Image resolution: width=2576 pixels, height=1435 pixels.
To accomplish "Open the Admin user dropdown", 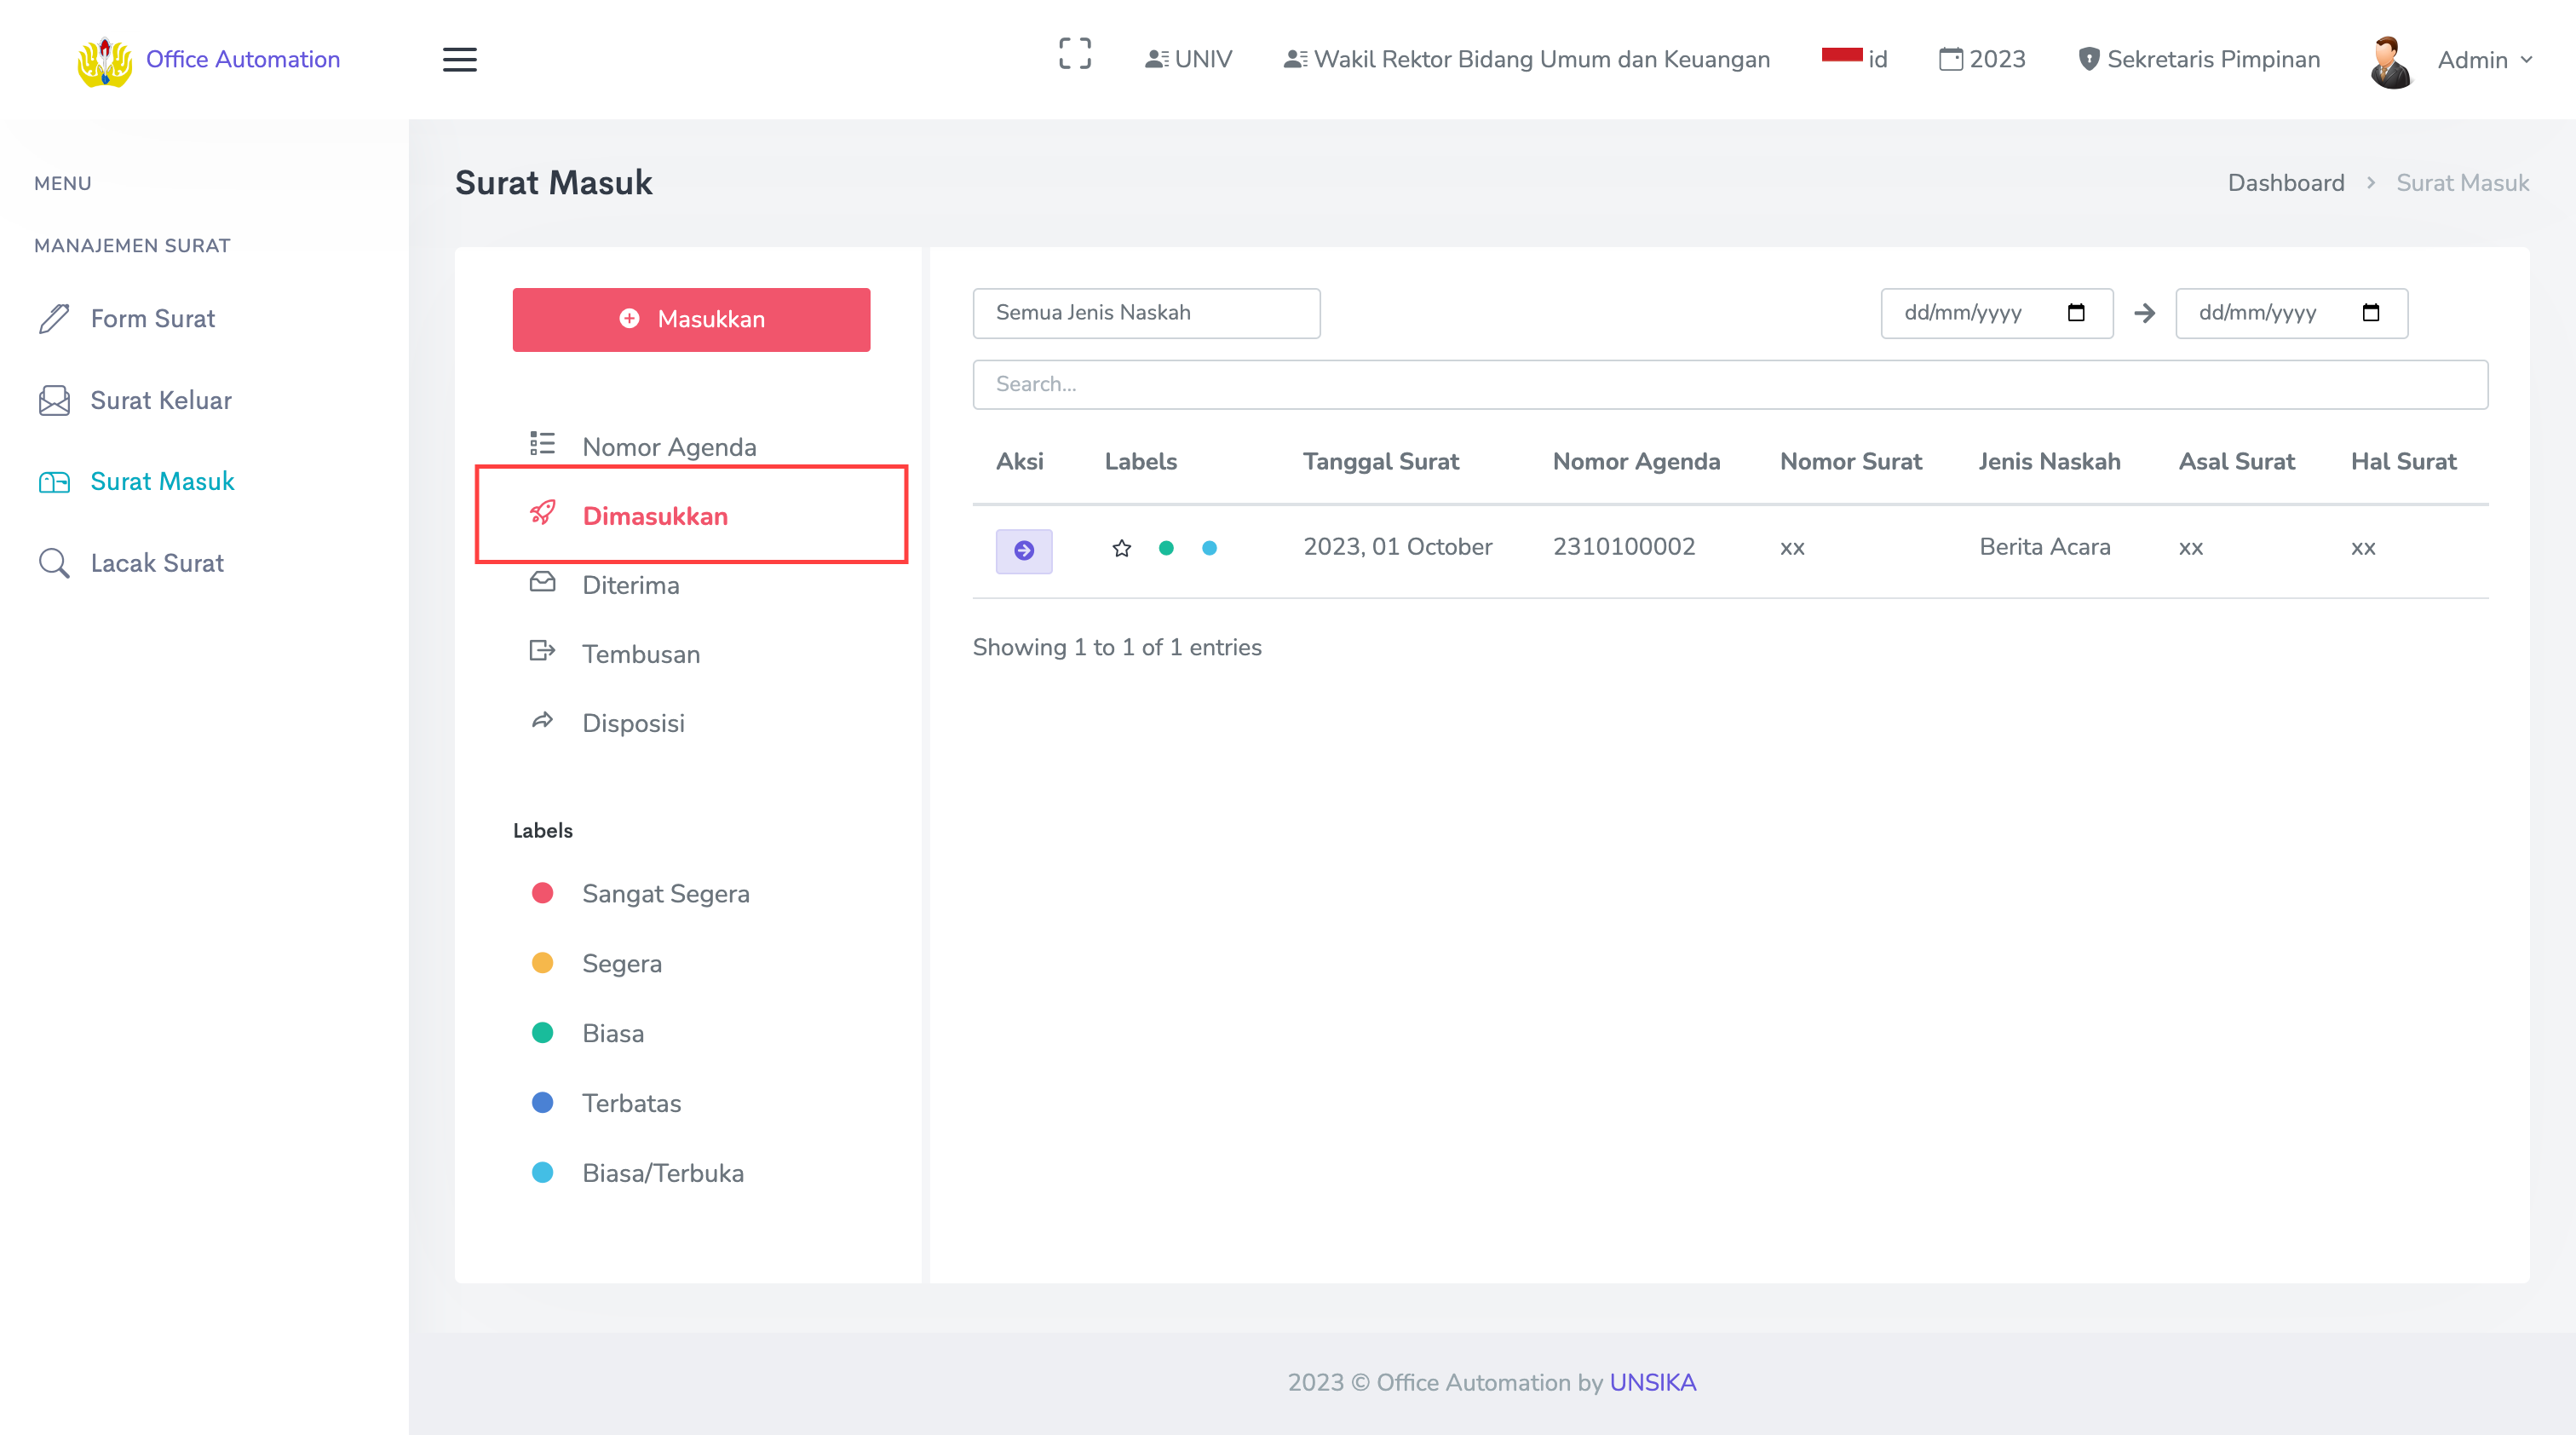I will click(2482, 60).
